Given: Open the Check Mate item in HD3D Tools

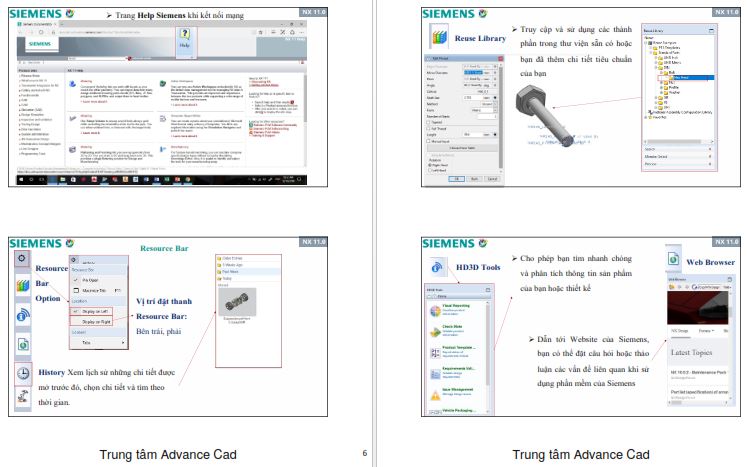Looking at the screenshot, I should point(455,328).
